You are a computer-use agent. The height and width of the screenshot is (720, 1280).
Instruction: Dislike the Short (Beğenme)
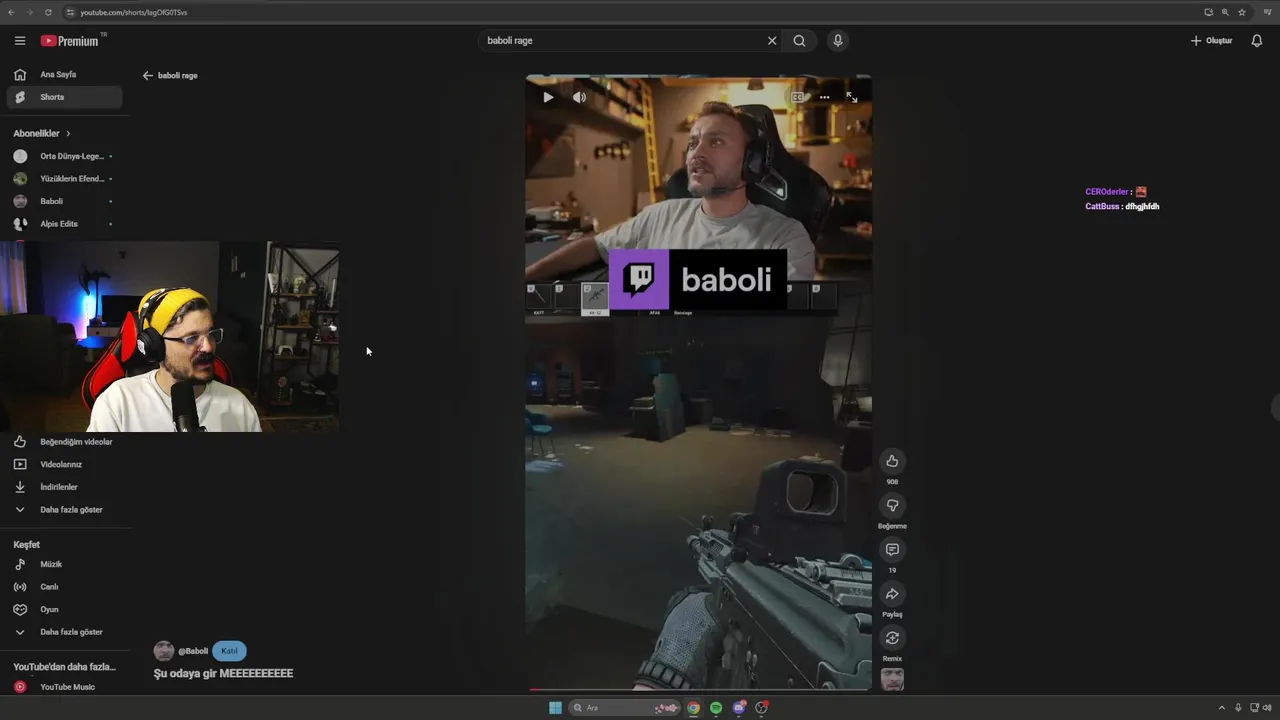[892, 506]
